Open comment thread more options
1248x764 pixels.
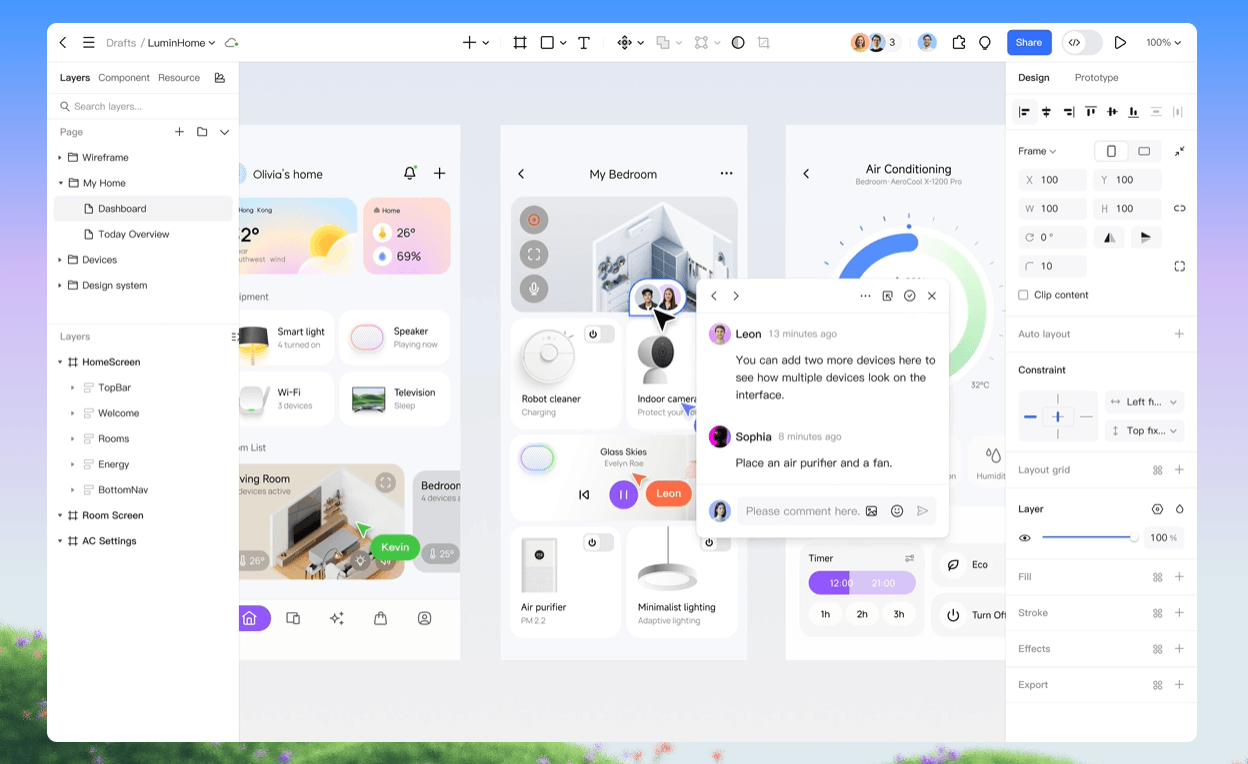tap(865, 296)
